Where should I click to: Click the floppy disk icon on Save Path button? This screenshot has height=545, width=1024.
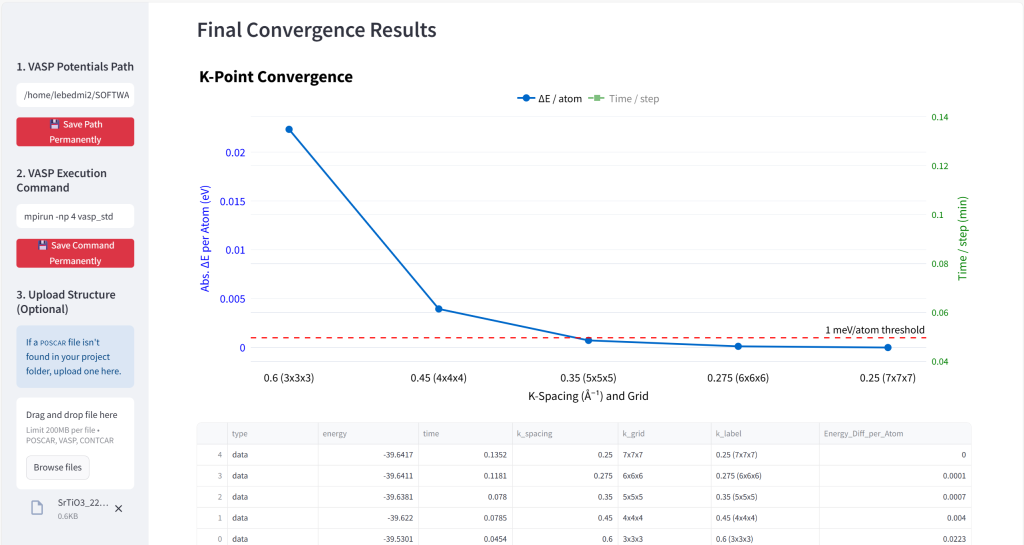[x=54, y=124]
